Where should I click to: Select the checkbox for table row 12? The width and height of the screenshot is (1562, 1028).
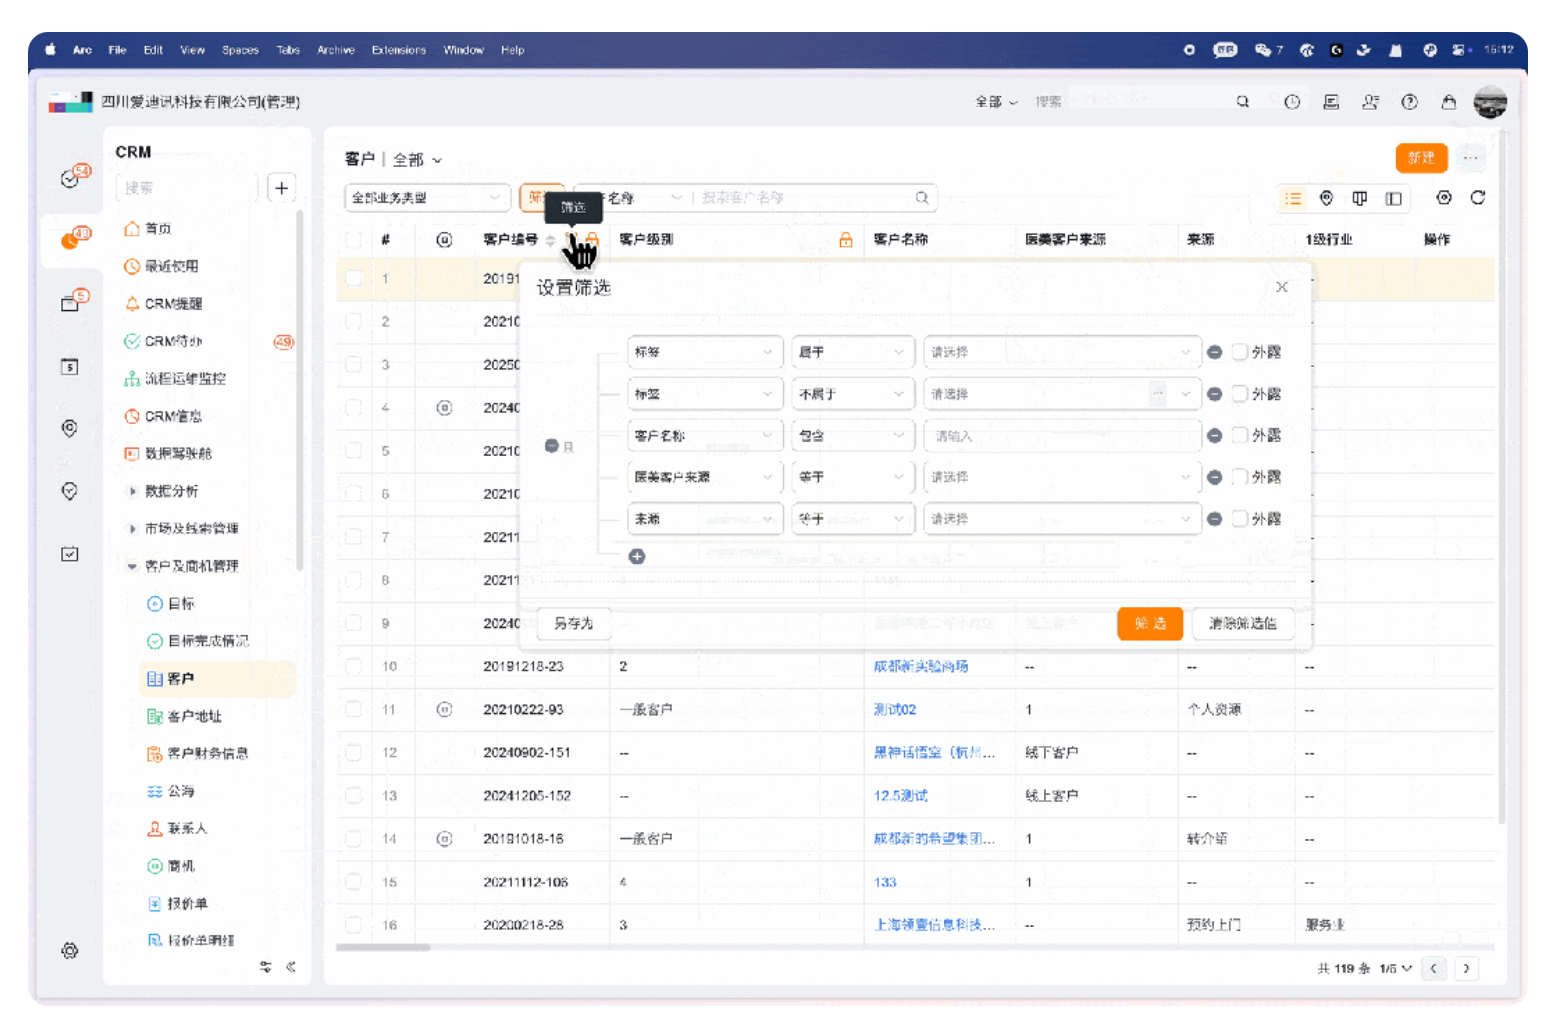(353, 752)
